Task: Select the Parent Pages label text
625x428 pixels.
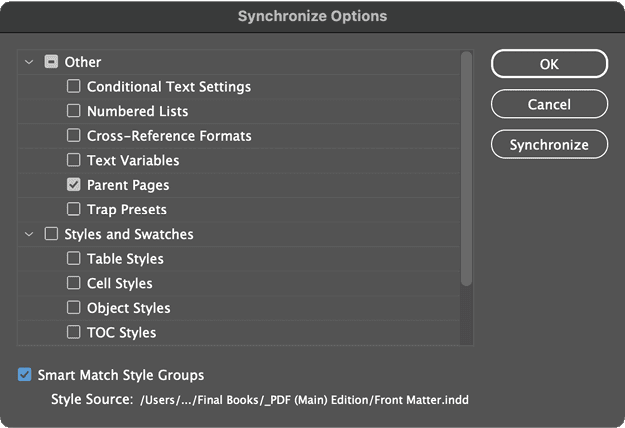Action: coord(128,185)
